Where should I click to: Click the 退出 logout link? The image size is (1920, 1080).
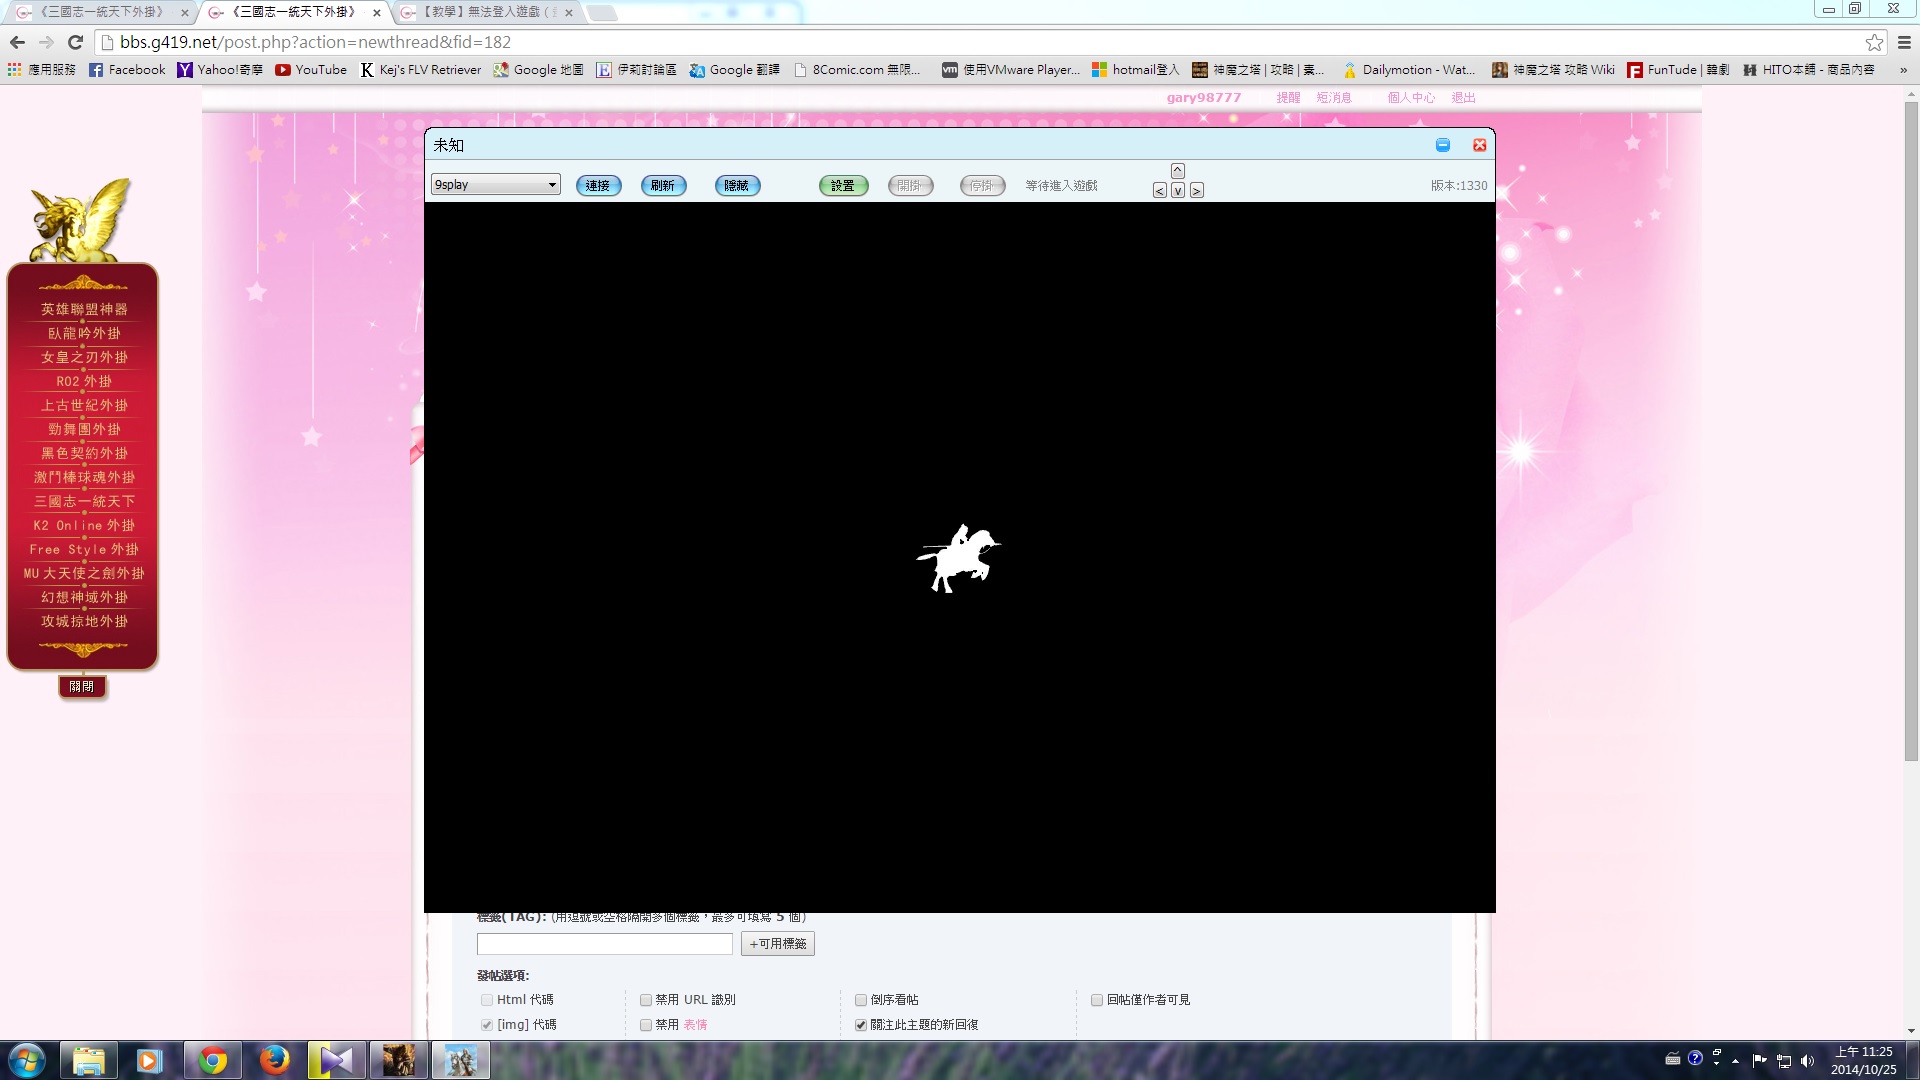coord(1463,98)
